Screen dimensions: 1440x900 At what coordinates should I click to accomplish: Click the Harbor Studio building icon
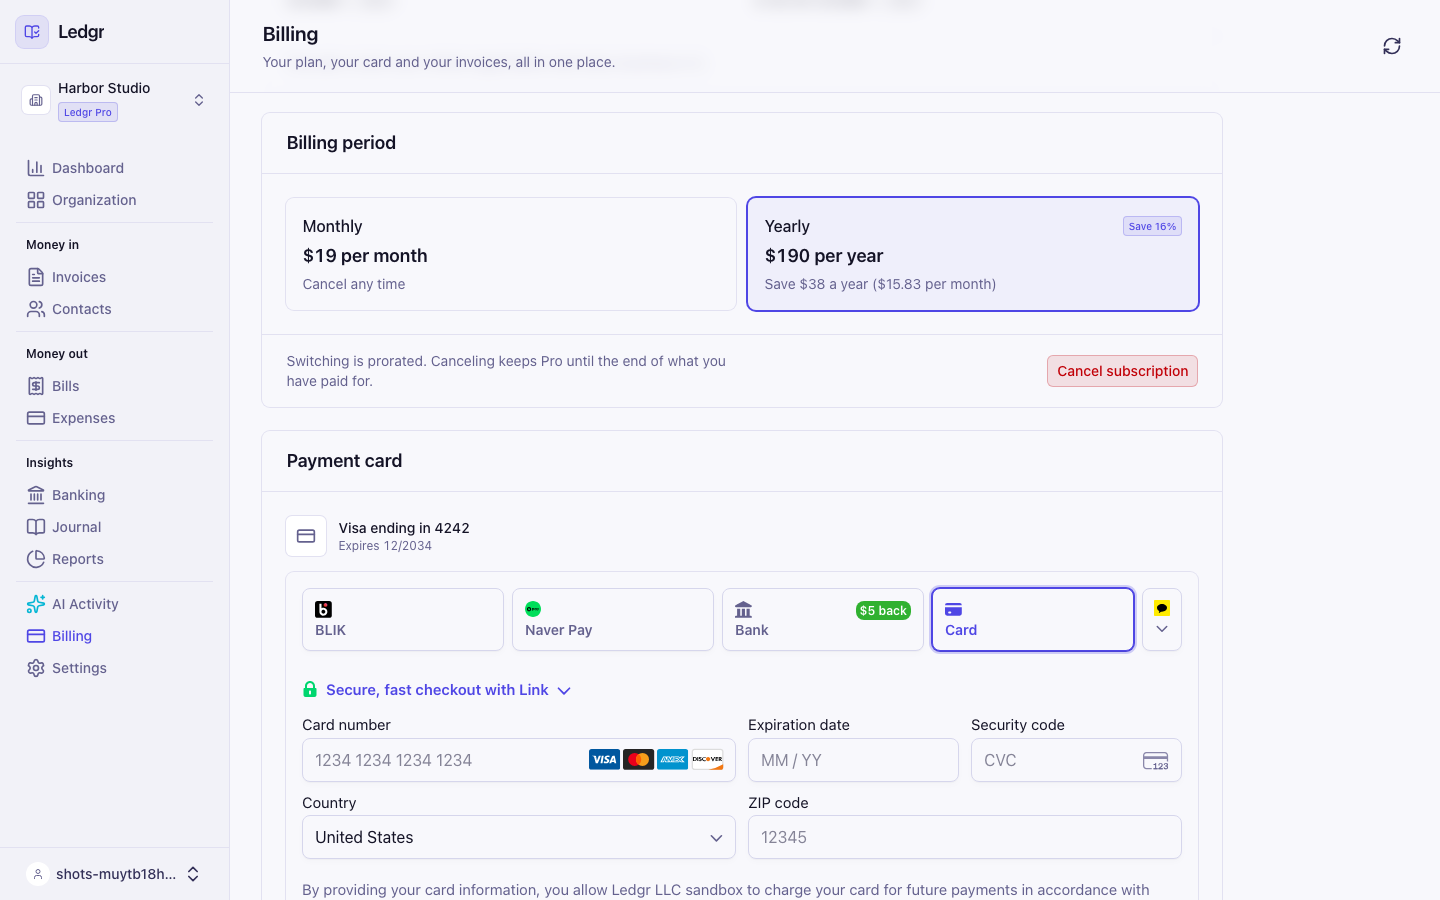click(36, 100)
